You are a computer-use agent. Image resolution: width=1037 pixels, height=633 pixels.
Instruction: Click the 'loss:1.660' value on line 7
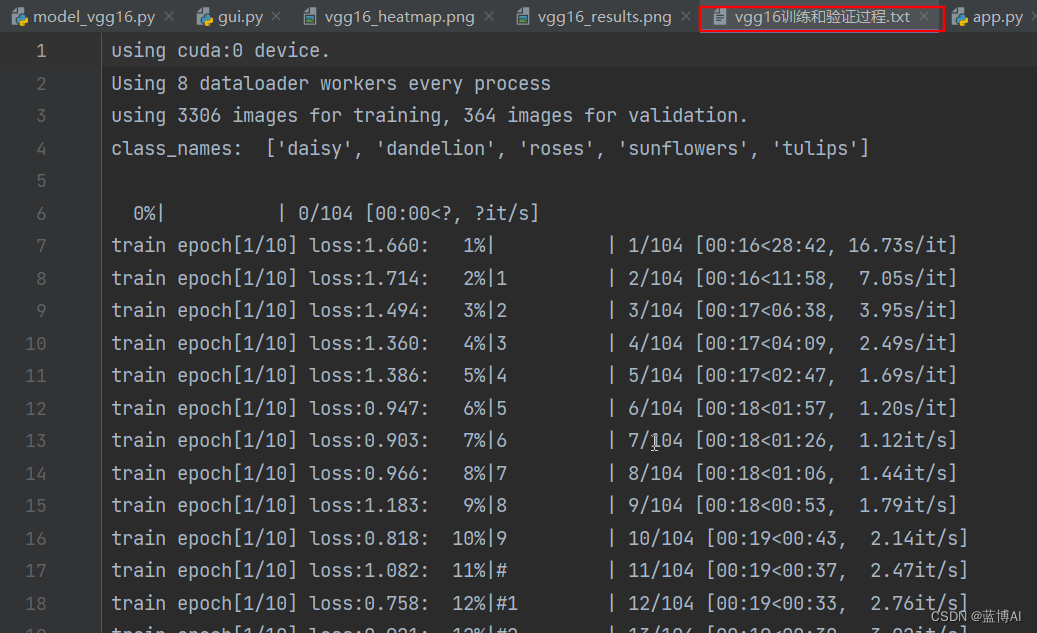[x=369, y=246]
